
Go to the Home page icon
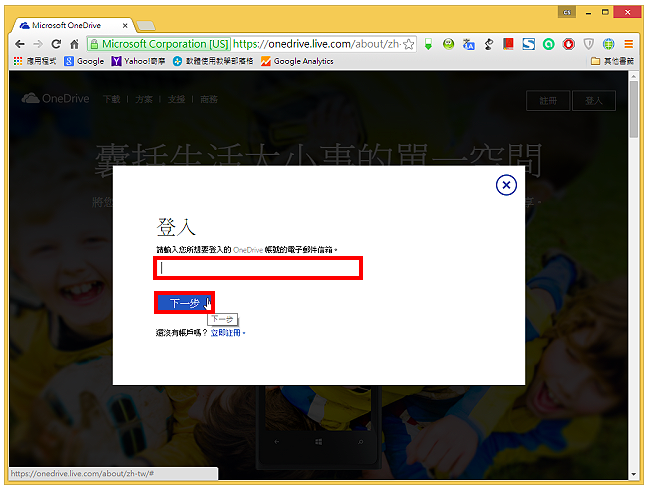[74, 44]
